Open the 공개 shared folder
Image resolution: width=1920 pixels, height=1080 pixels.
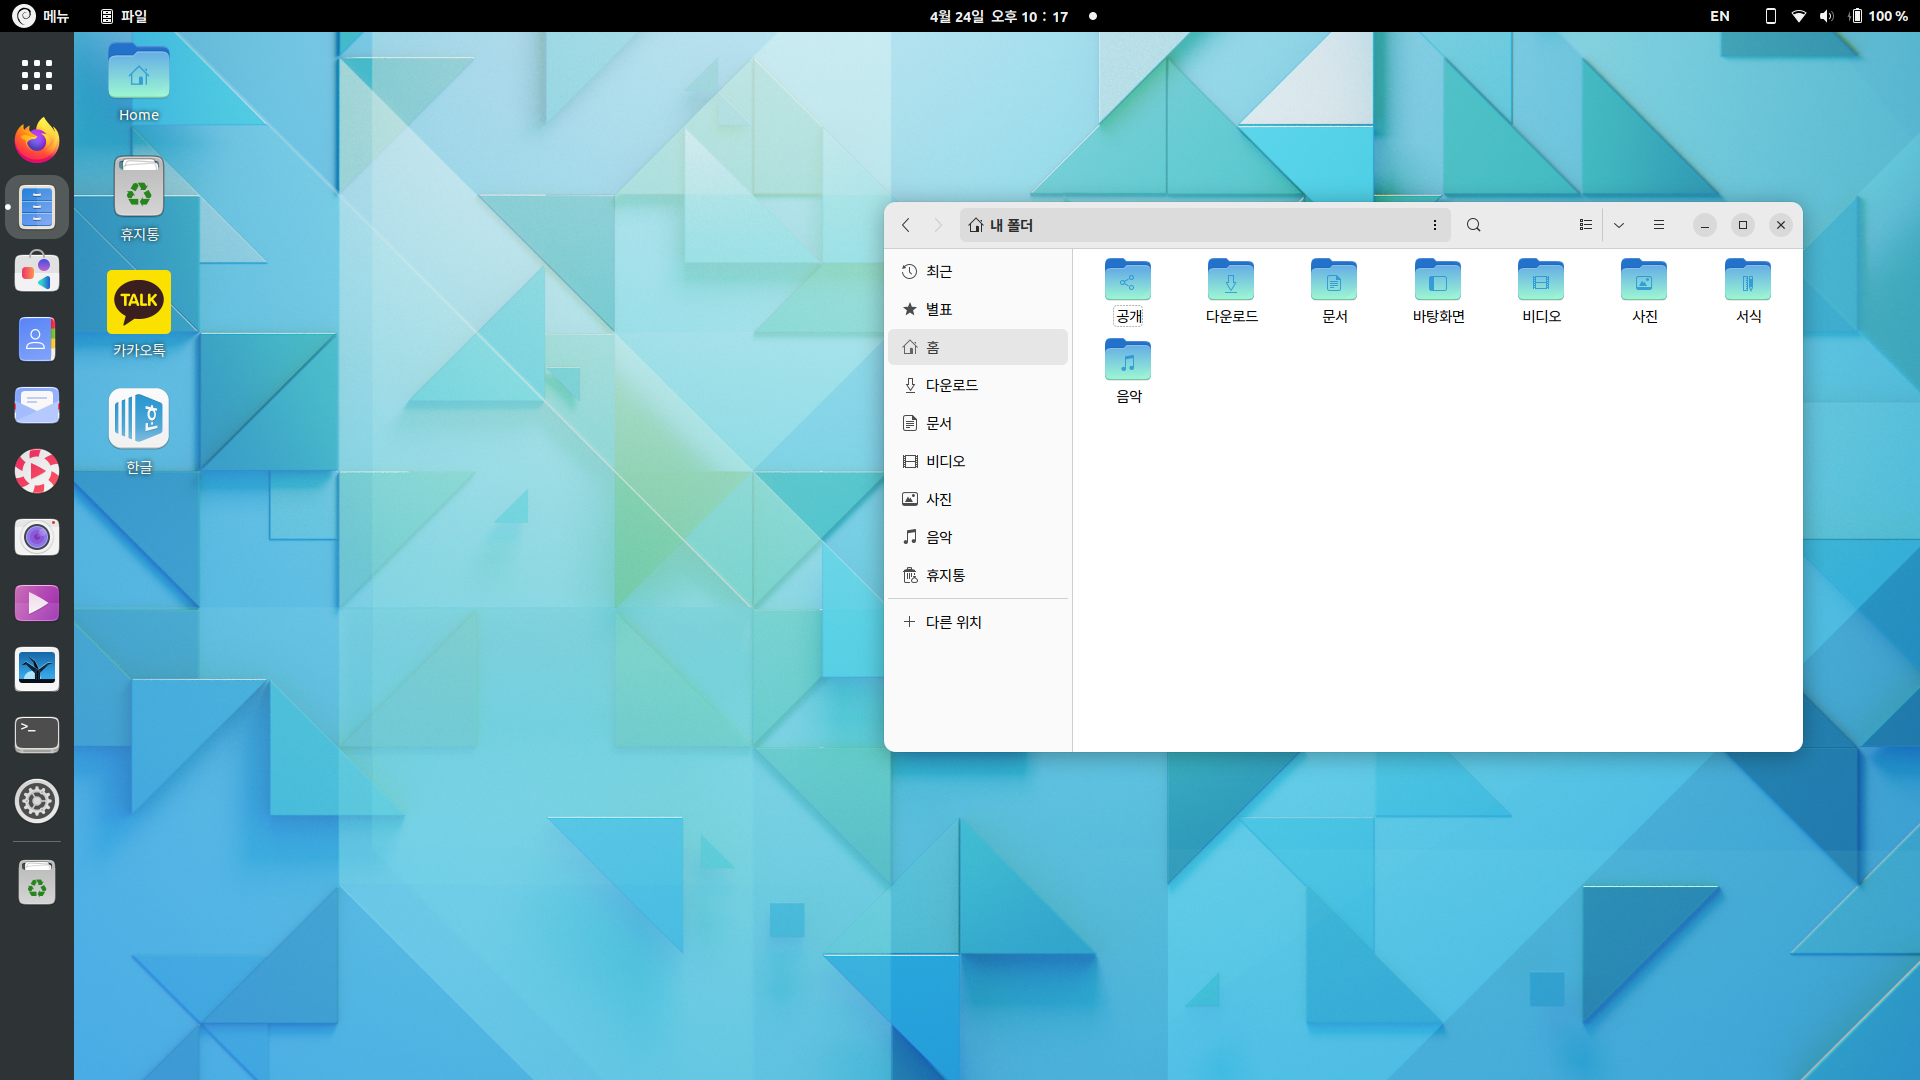(1128, 281)
